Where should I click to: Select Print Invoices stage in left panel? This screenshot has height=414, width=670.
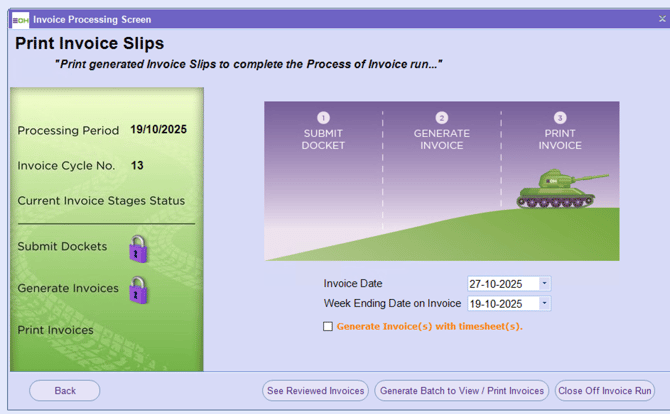[55, 330]
